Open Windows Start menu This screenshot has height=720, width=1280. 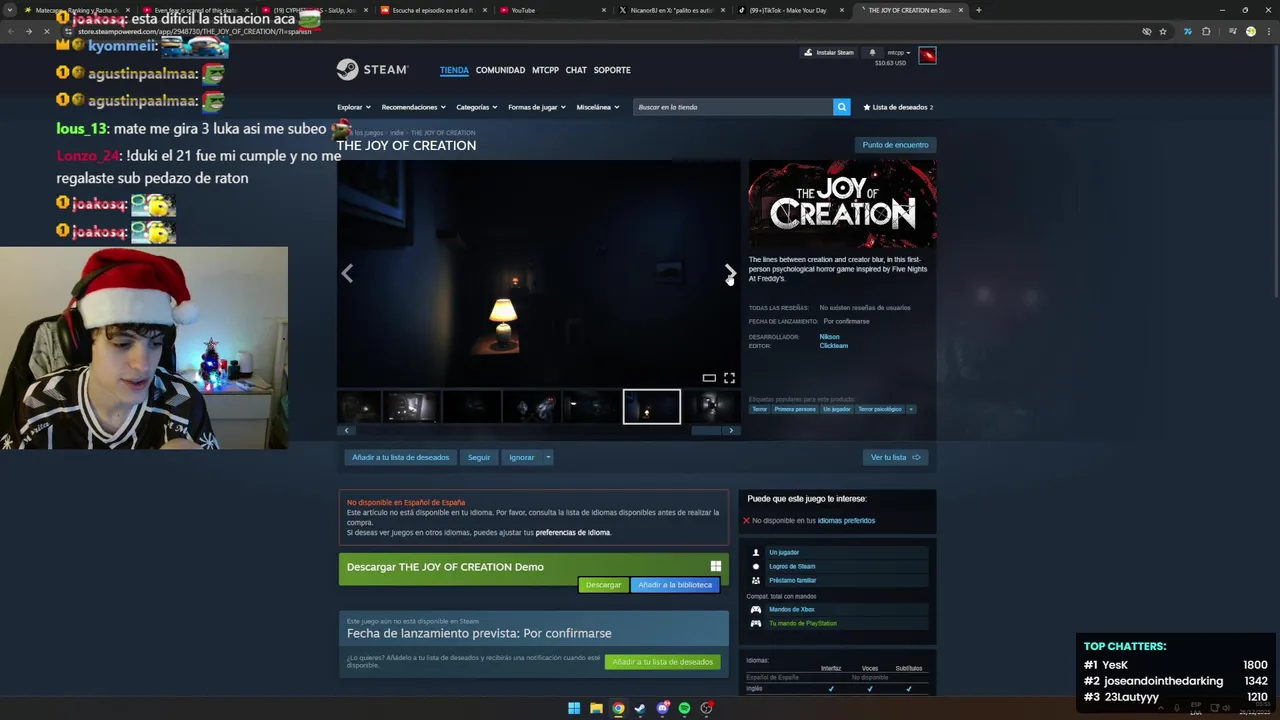[x=574, y=708]
